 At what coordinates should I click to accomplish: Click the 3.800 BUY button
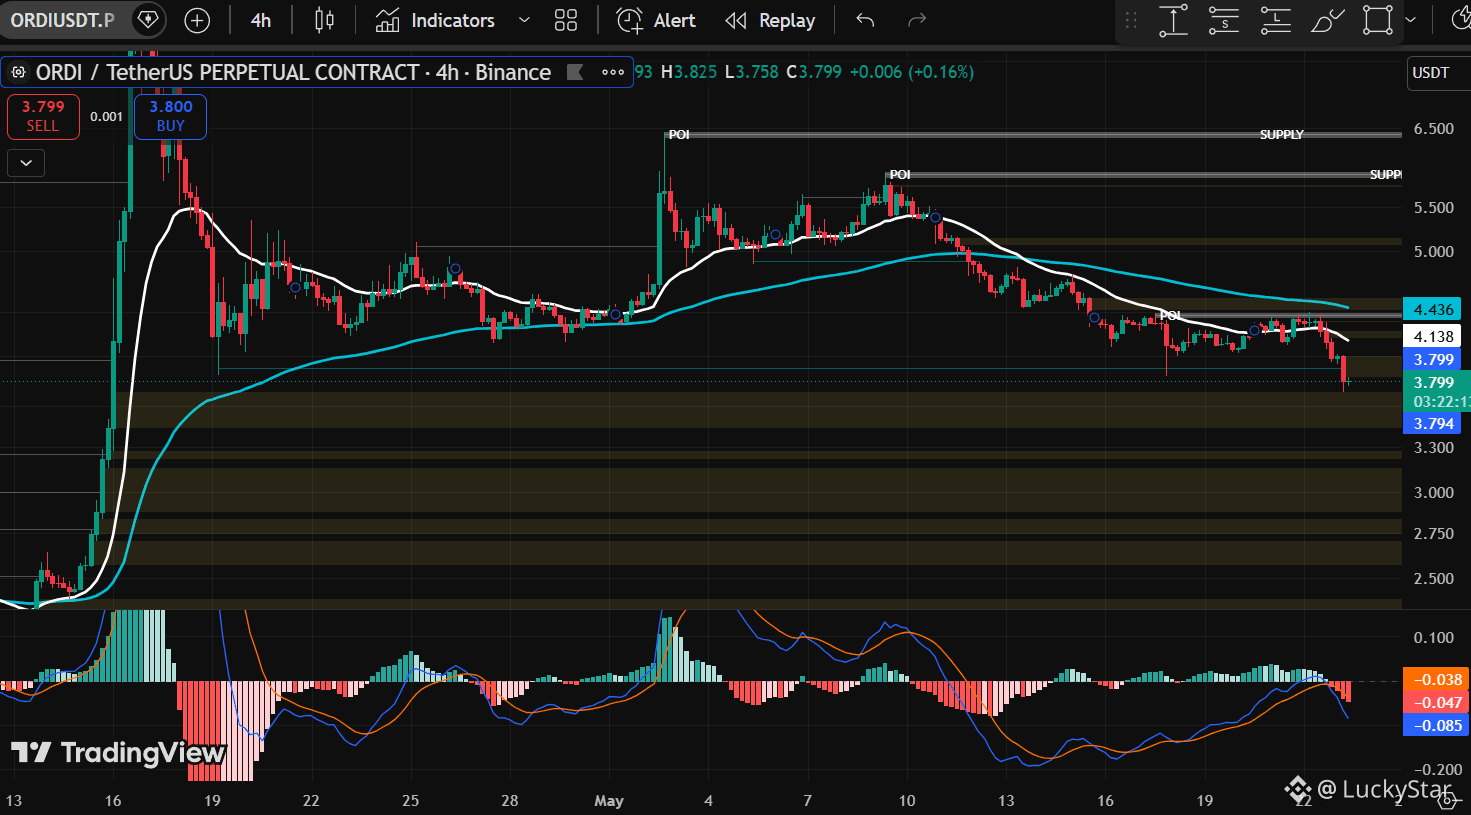(171, 116)
